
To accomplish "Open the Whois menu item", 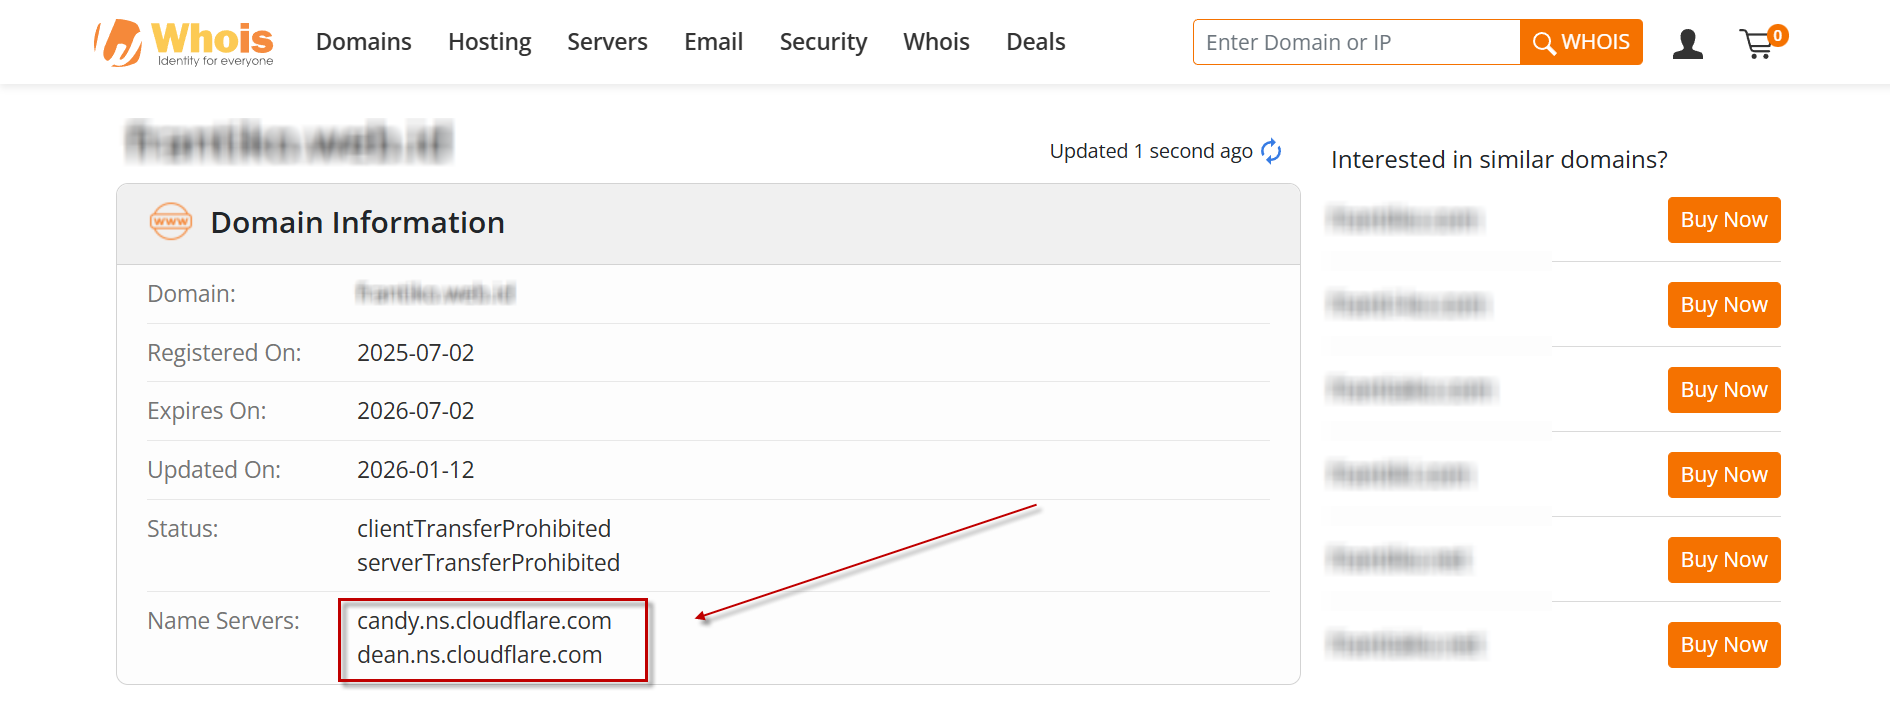I will tap(936, 42).
